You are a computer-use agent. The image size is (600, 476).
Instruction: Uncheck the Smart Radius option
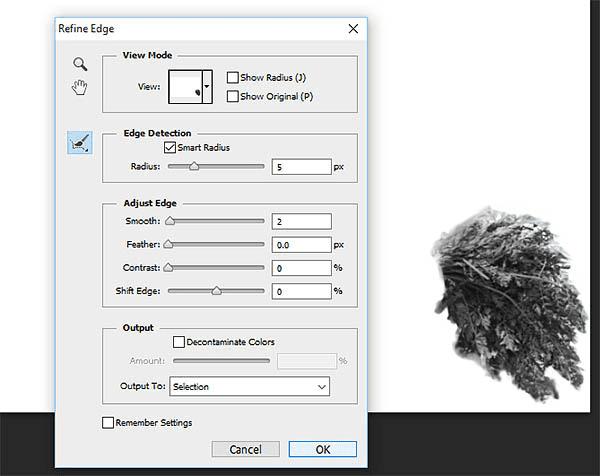click(x=170, y=148)
